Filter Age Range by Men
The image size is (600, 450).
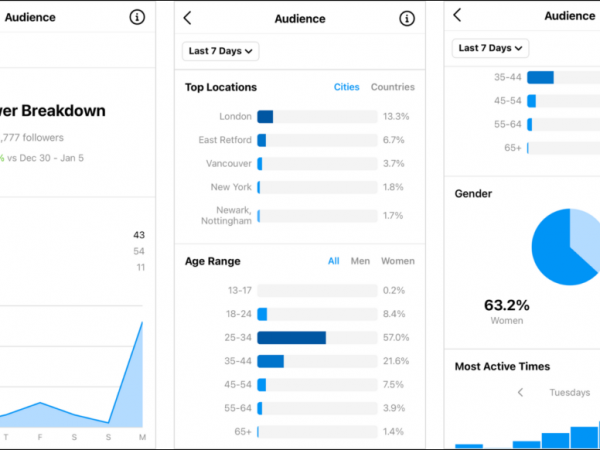(x=360, y=261)
